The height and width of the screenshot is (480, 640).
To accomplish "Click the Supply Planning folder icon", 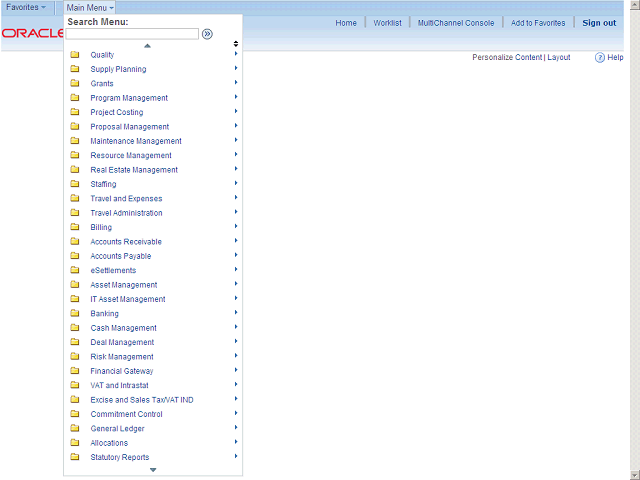I will [75, 69].
